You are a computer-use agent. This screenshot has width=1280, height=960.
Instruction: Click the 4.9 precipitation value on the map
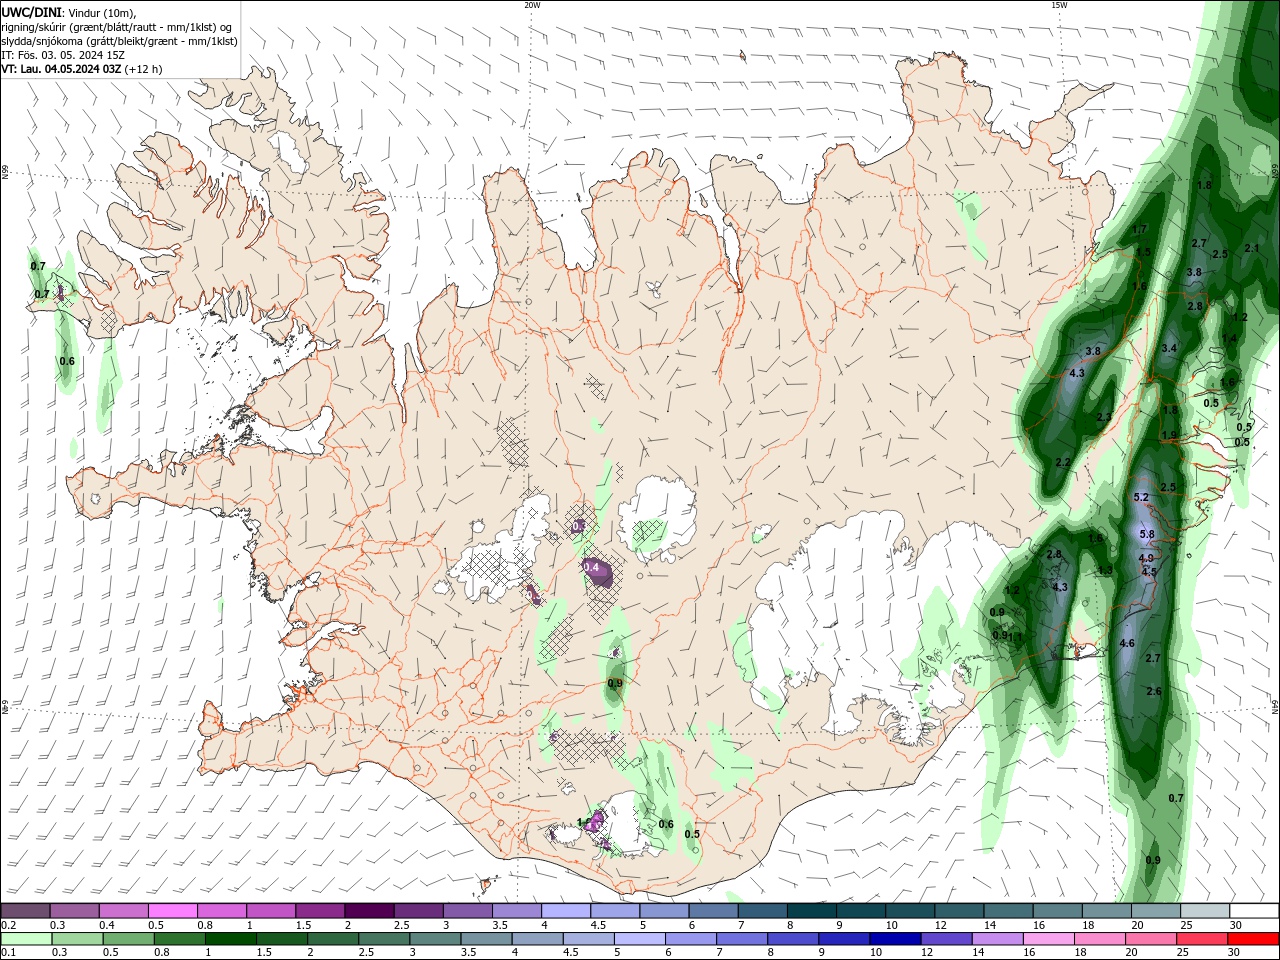point(1147,558)
